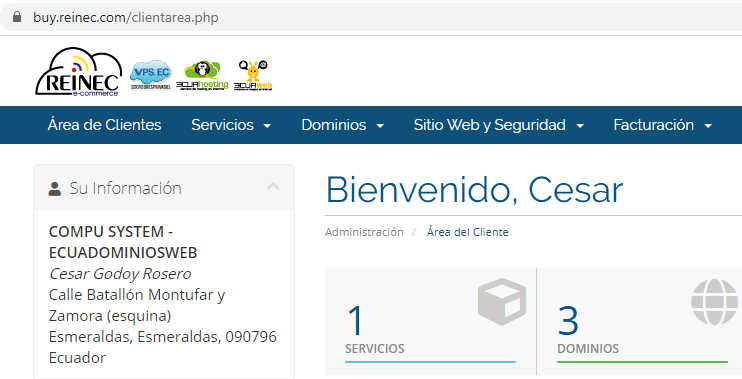Click the VPS.EC logo

151,75
